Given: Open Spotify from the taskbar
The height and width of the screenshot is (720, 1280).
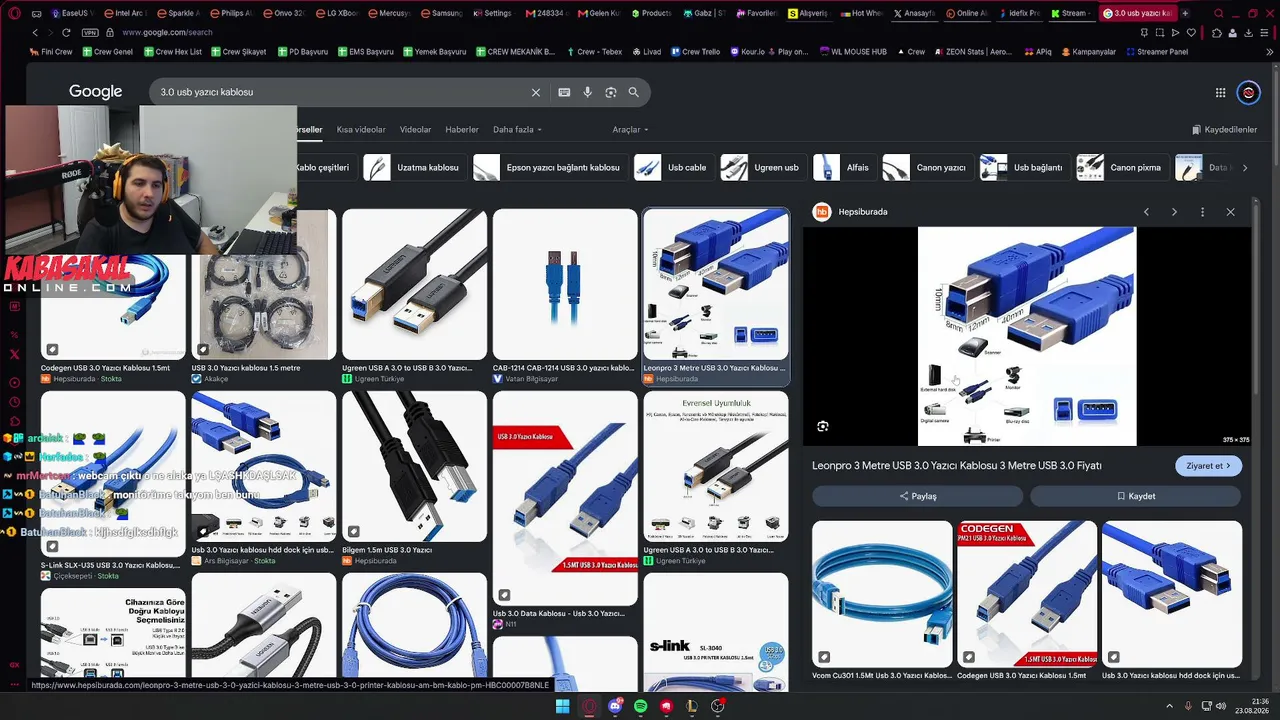Looking at the screenshot, I should coord(640,706).
